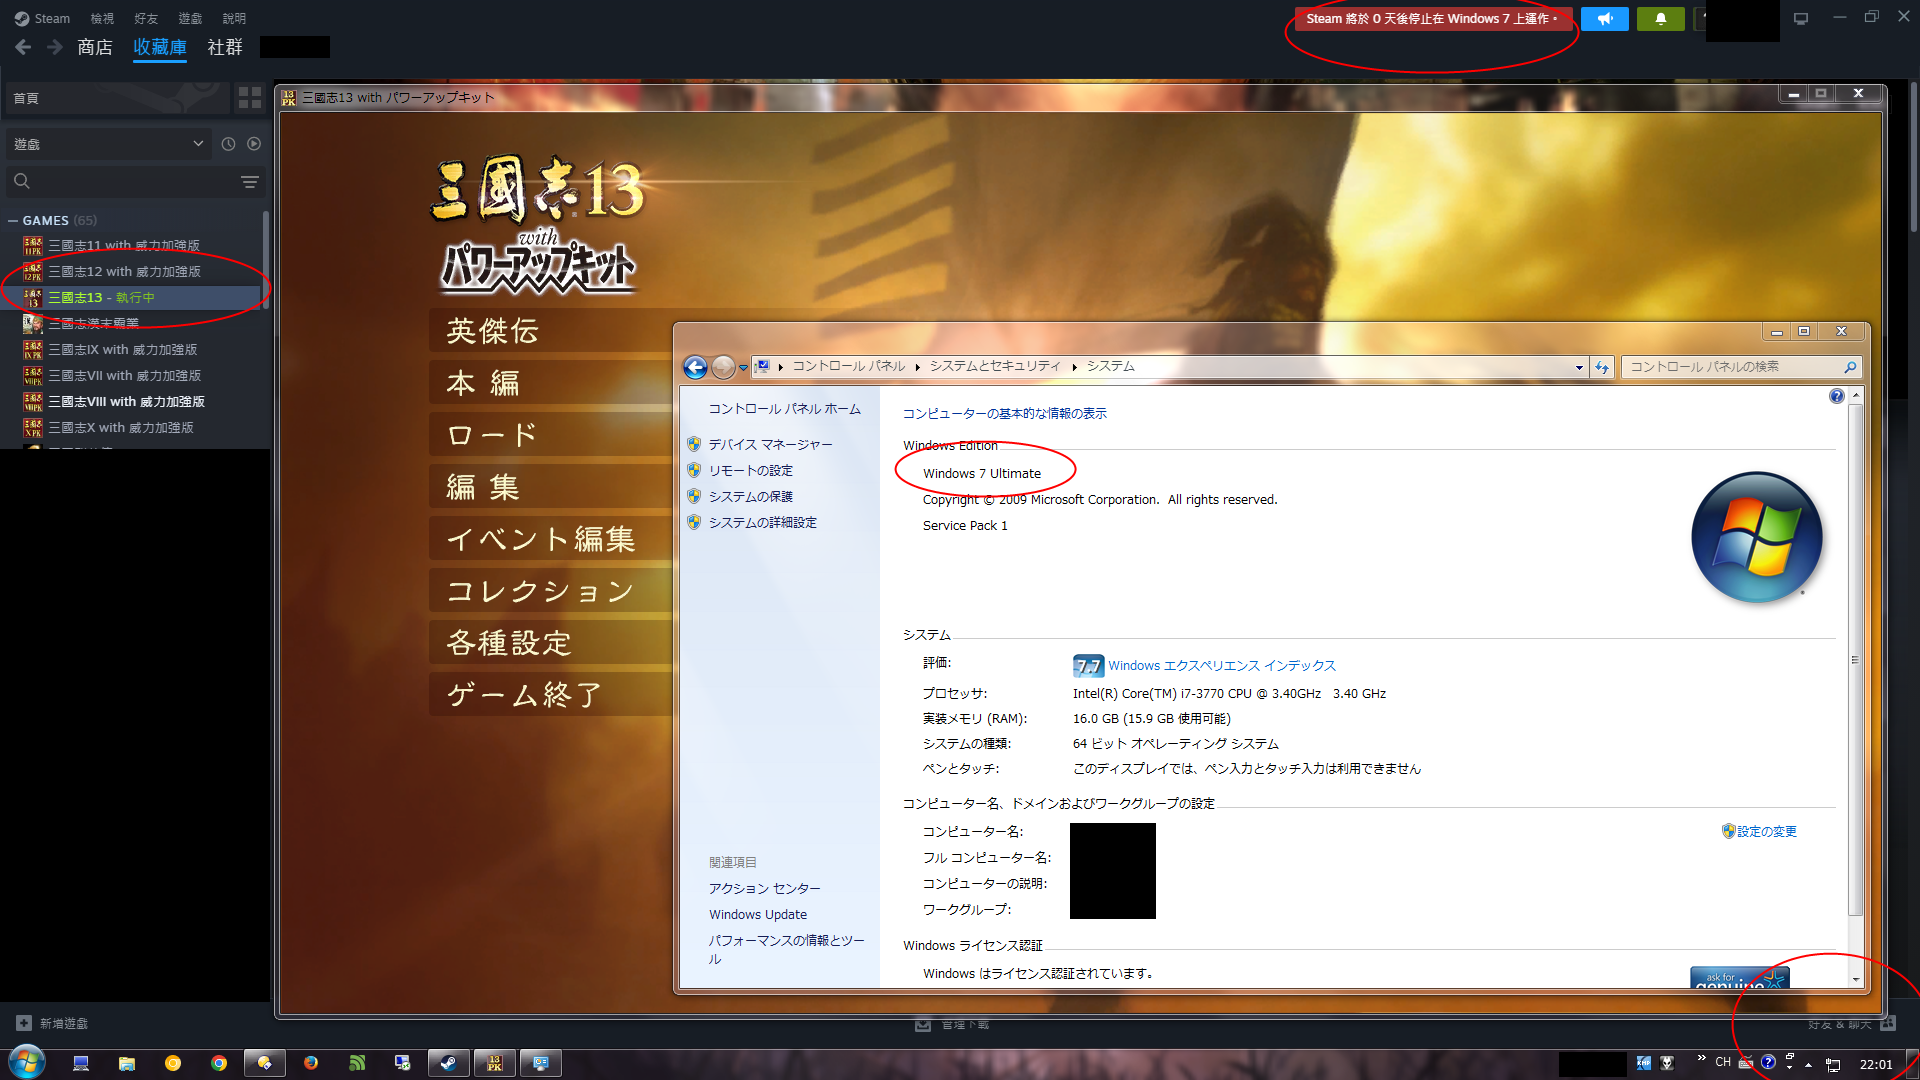
Task: Click Steam taskbar button
Action: [449, 1063]
